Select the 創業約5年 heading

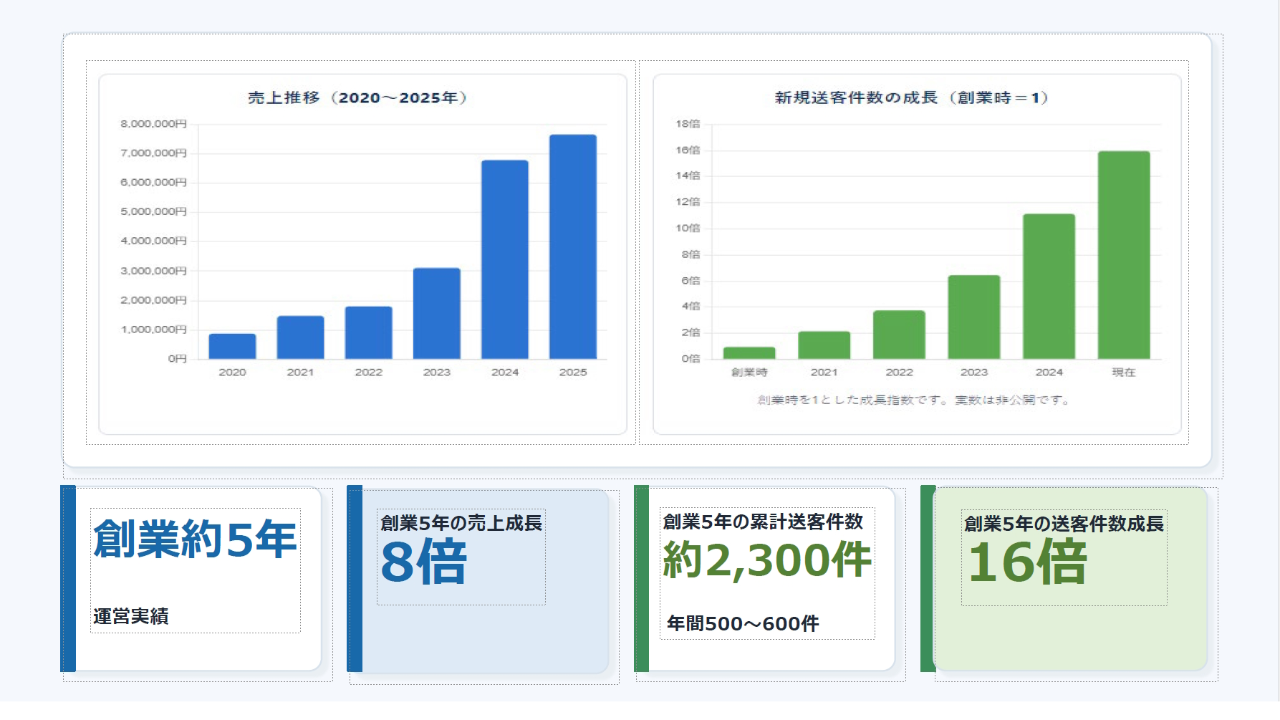point(195,540)
